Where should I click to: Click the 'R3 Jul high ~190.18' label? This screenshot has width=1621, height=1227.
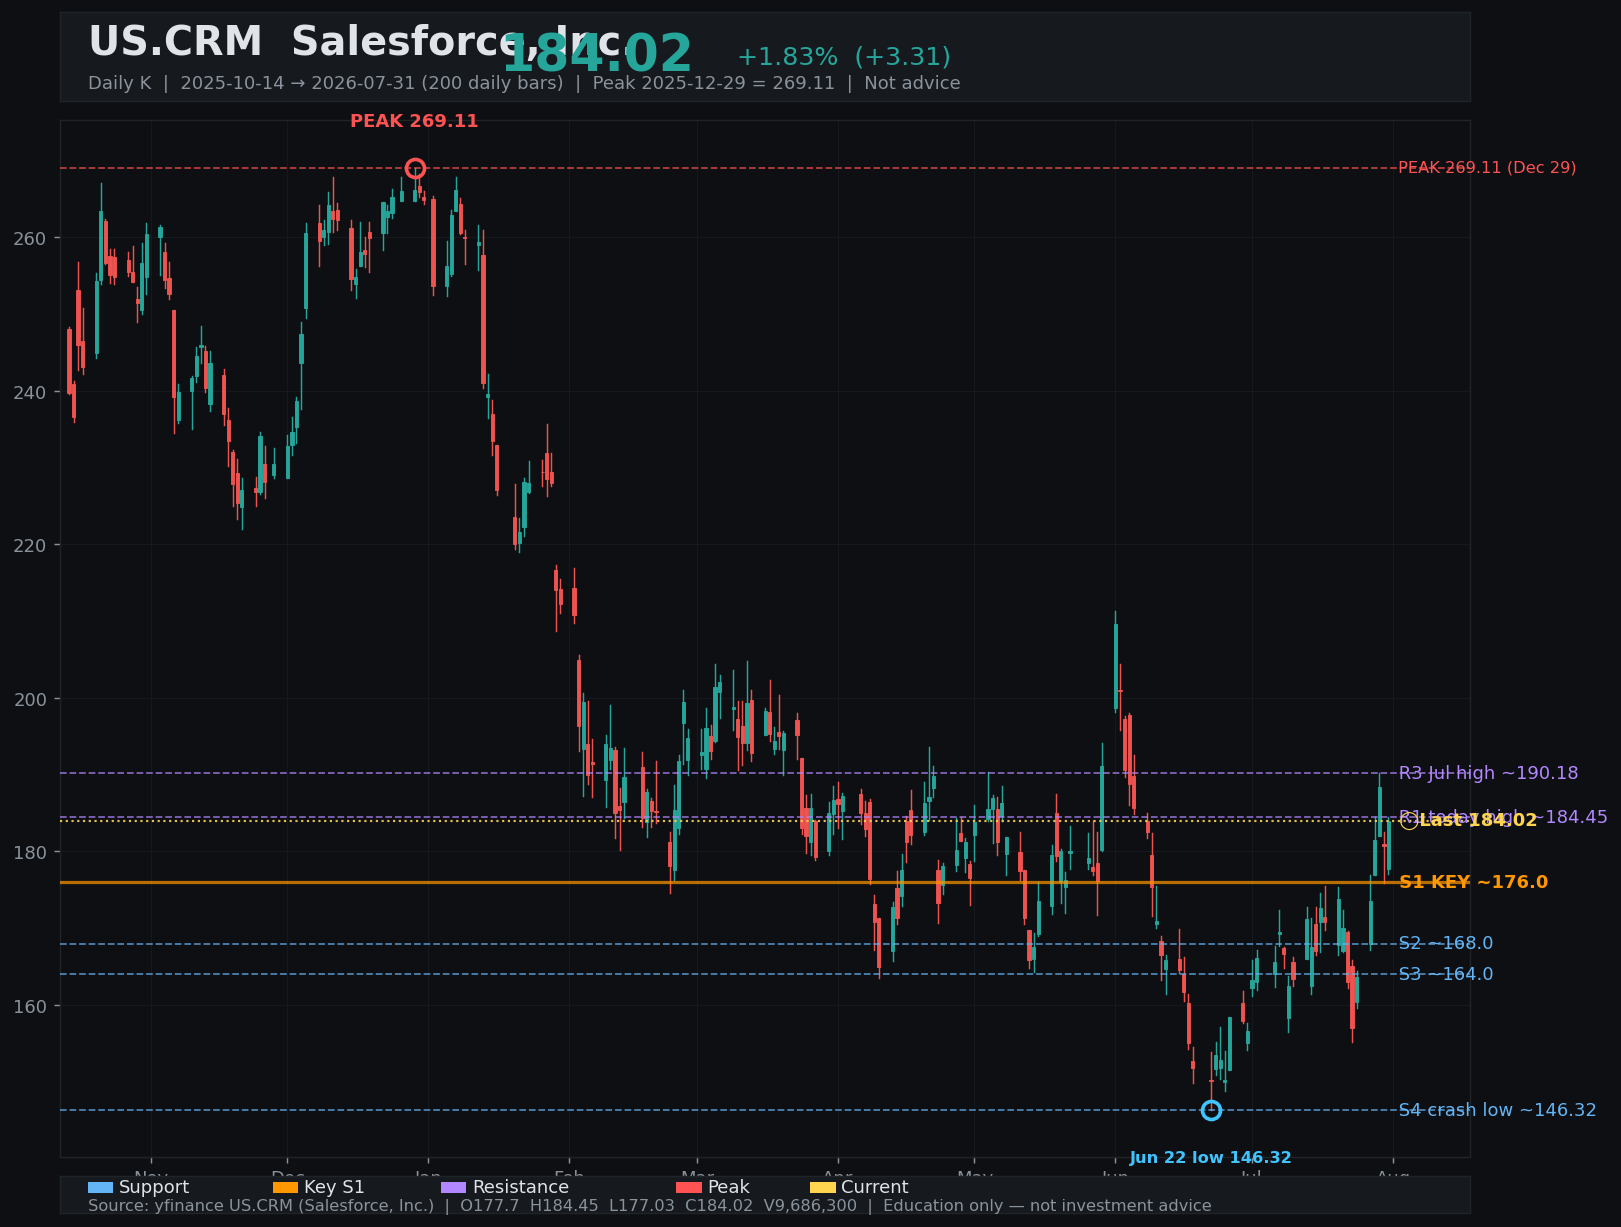tap(1488, 773)
